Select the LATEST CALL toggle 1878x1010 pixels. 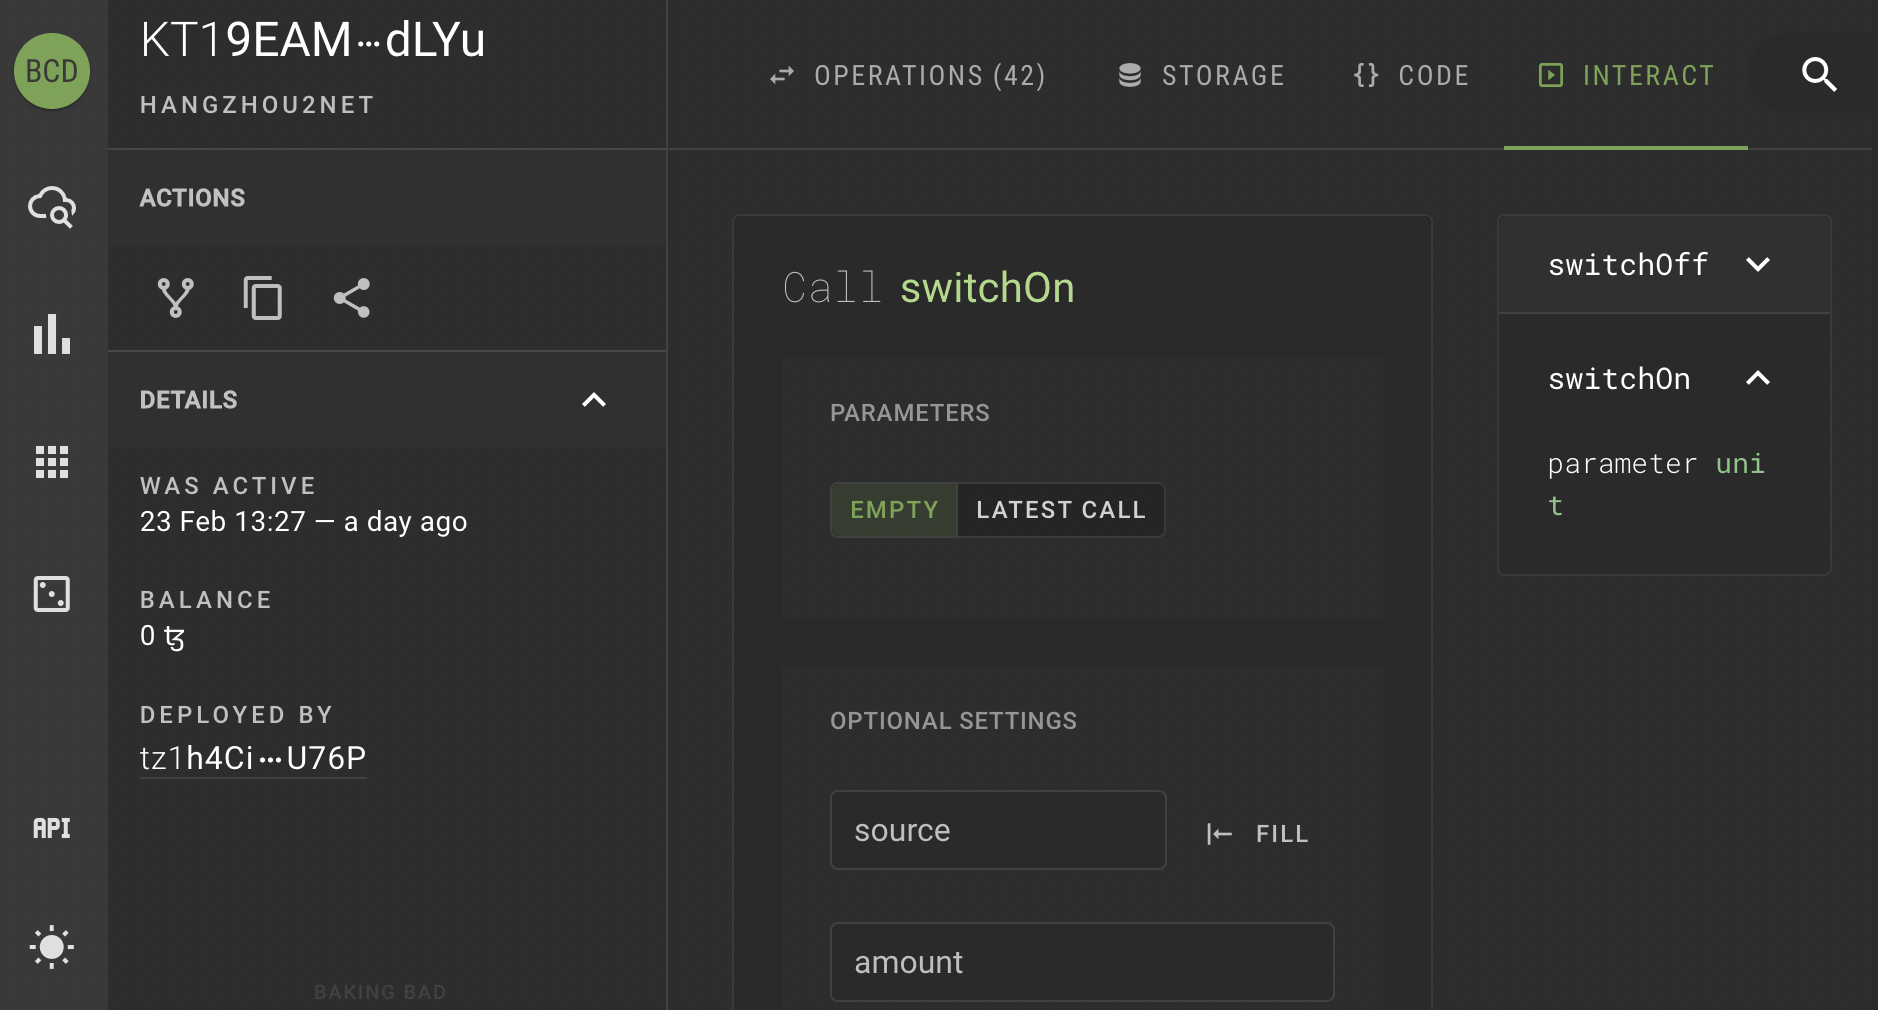[1060, 510]
